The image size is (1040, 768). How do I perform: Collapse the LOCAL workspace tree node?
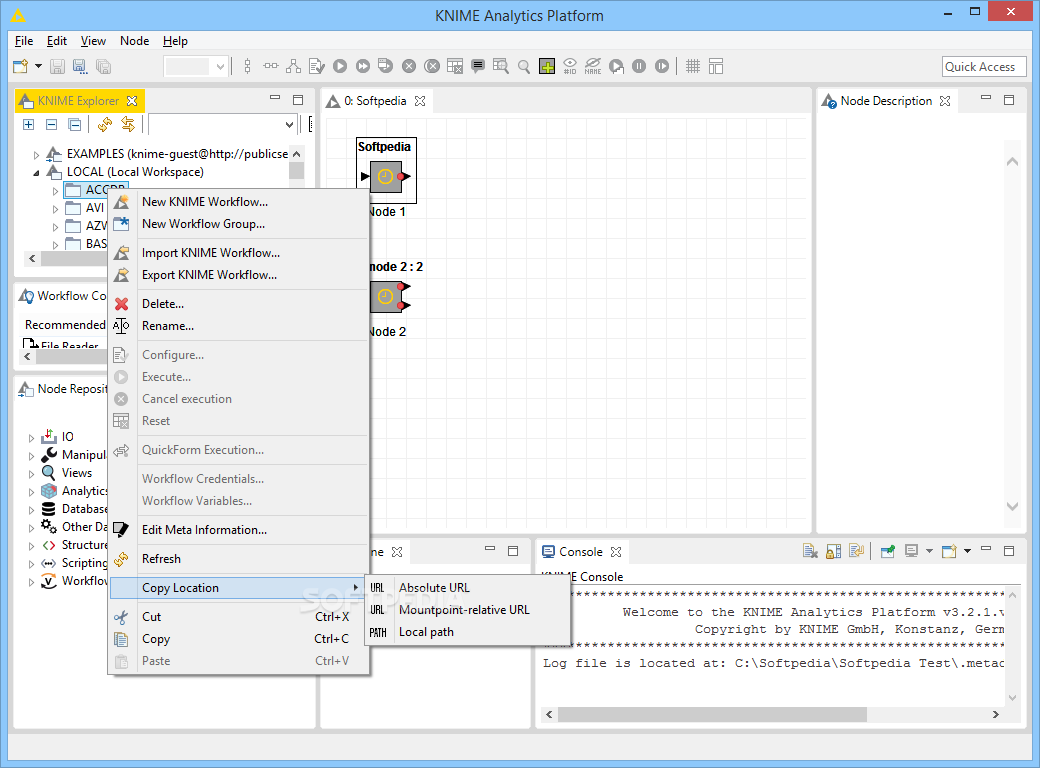pos(36,172)
